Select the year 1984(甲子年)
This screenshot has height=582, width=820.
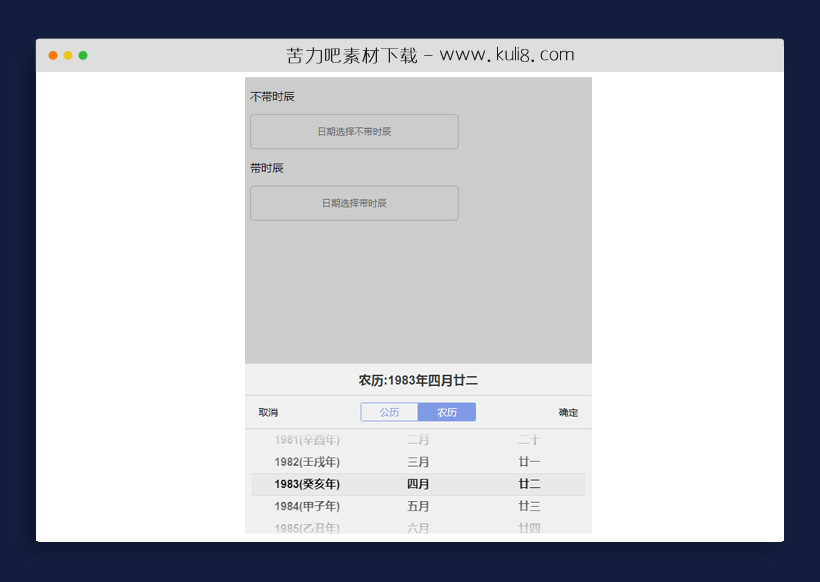coord(306,506)
